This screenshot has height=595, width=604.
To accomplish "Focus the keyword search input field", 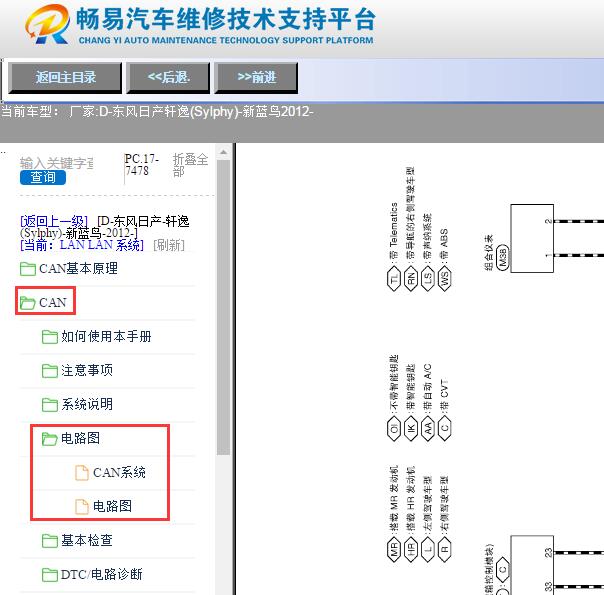I will coord(57,163).
